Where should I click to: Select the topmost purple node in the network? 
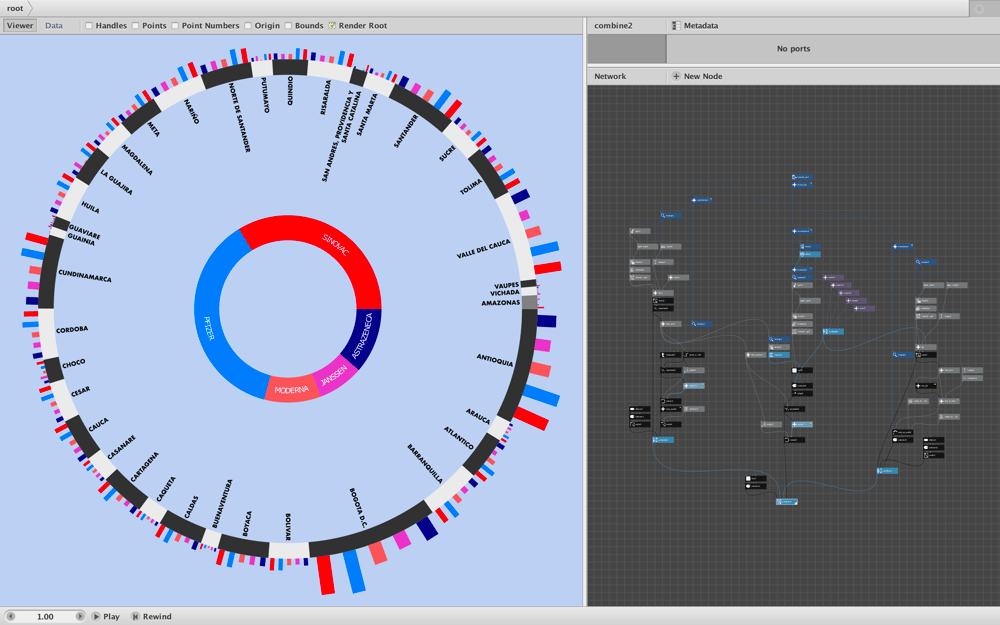tap(833, 277)
